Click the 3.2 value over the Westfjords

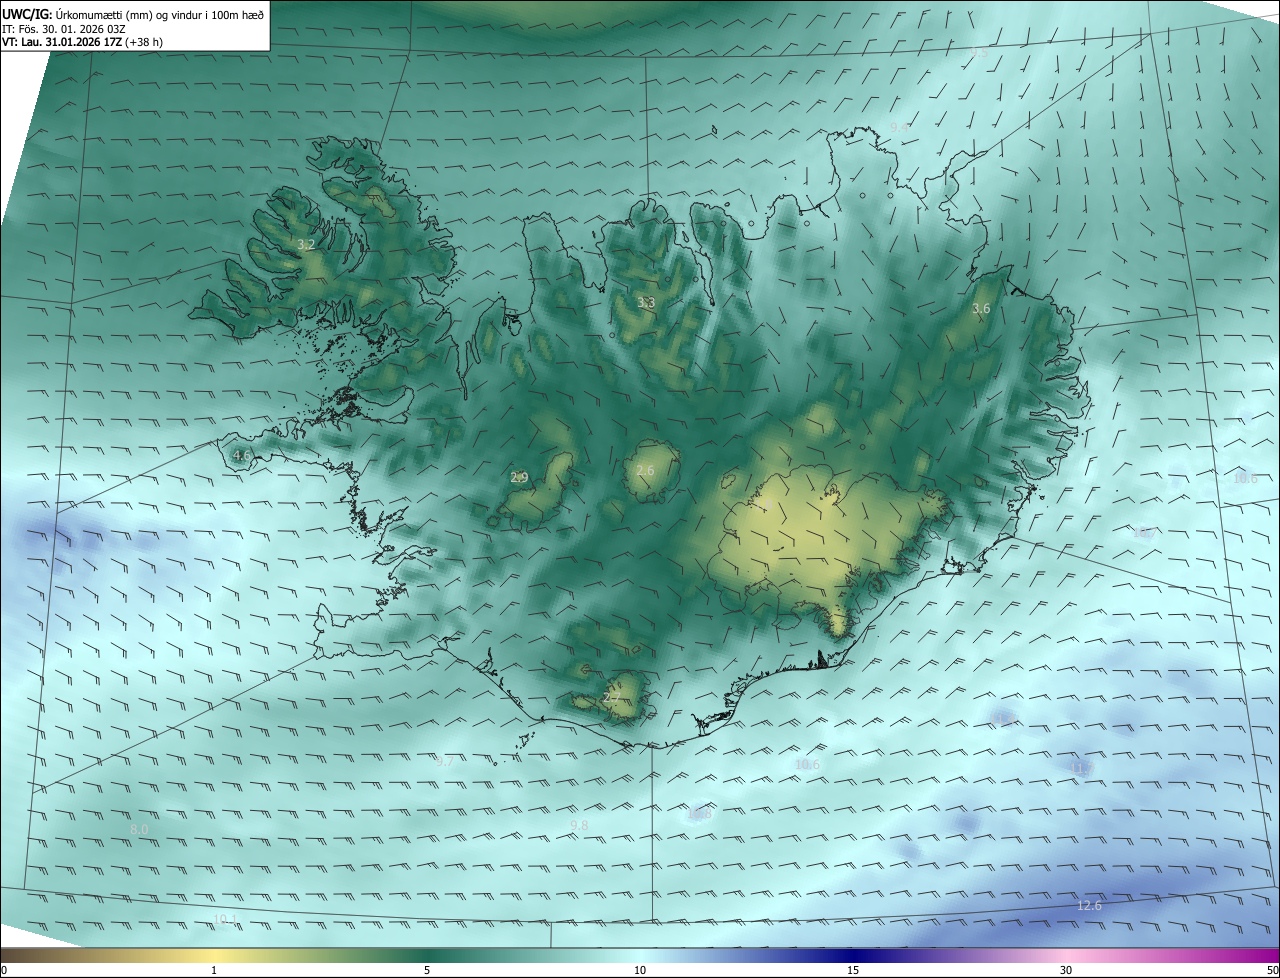coord(306,244)
